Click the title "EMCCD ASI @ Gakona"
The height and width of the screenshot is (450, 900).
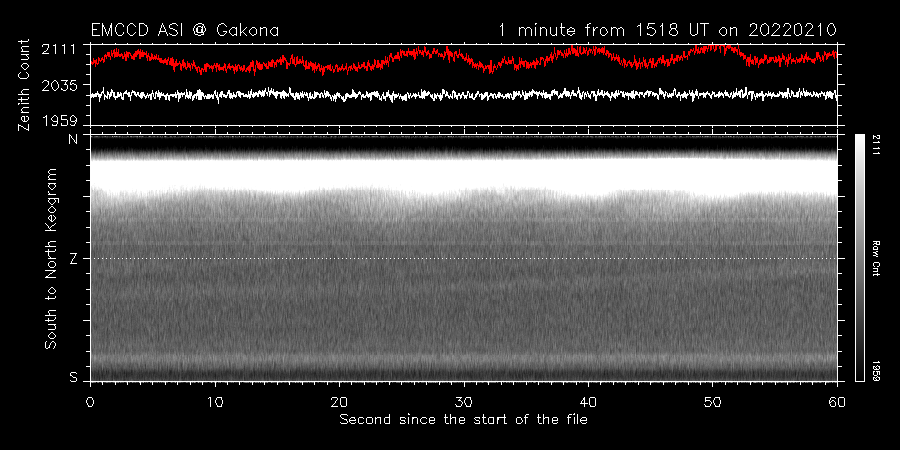coord(185,30)
